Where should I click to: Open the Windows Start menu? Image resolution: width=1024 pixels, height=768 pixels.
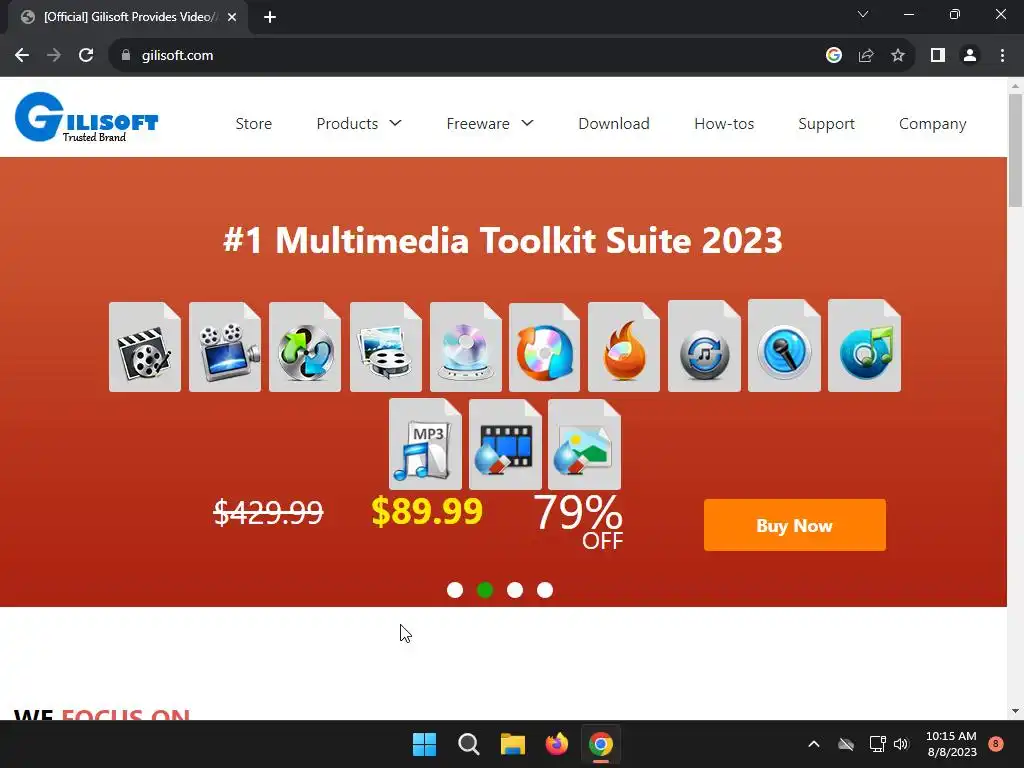[424, 744]
